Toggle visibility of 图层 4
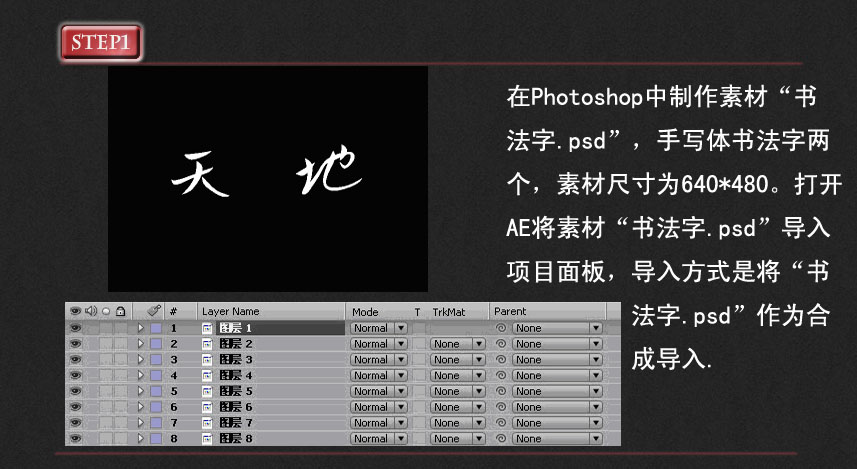The image size is (857, 469). (75, 376)
